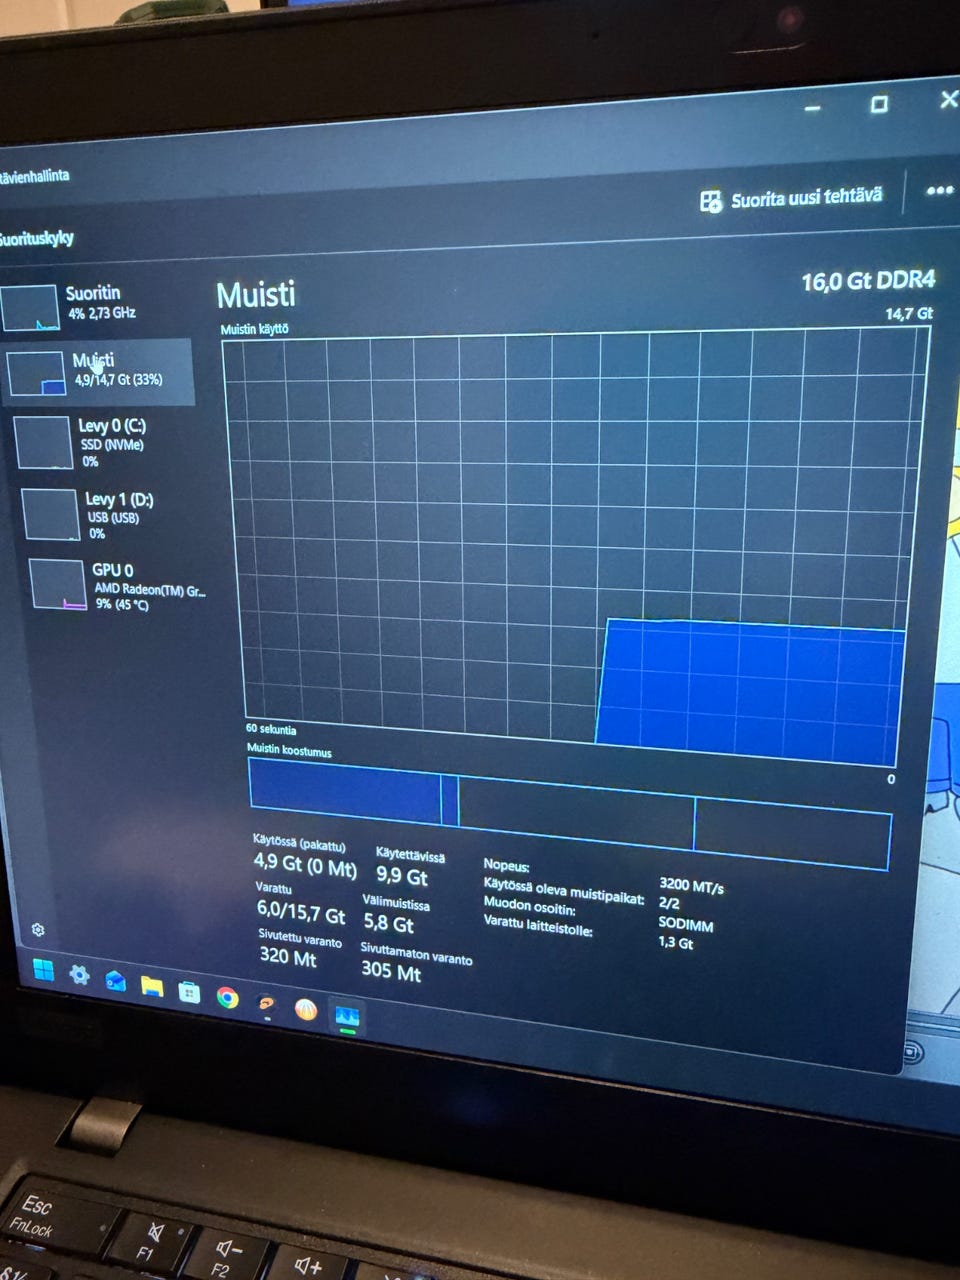Click the "9,9 Gt" available value
This screenshot has height=1280, width=960.
click(402, 876)
